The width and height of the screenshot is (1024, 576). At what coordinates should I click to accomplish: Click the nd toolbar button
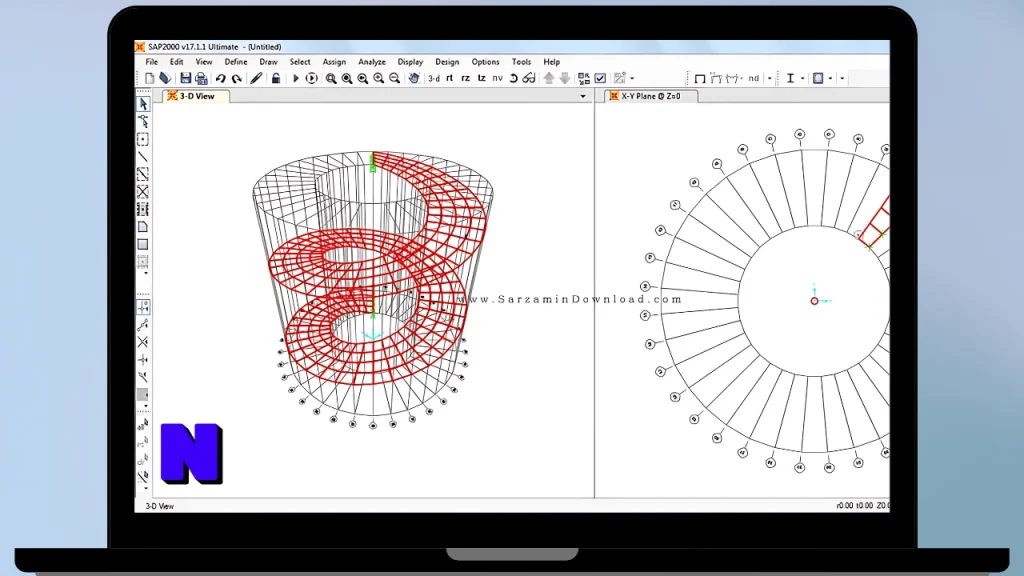[754, 78]
